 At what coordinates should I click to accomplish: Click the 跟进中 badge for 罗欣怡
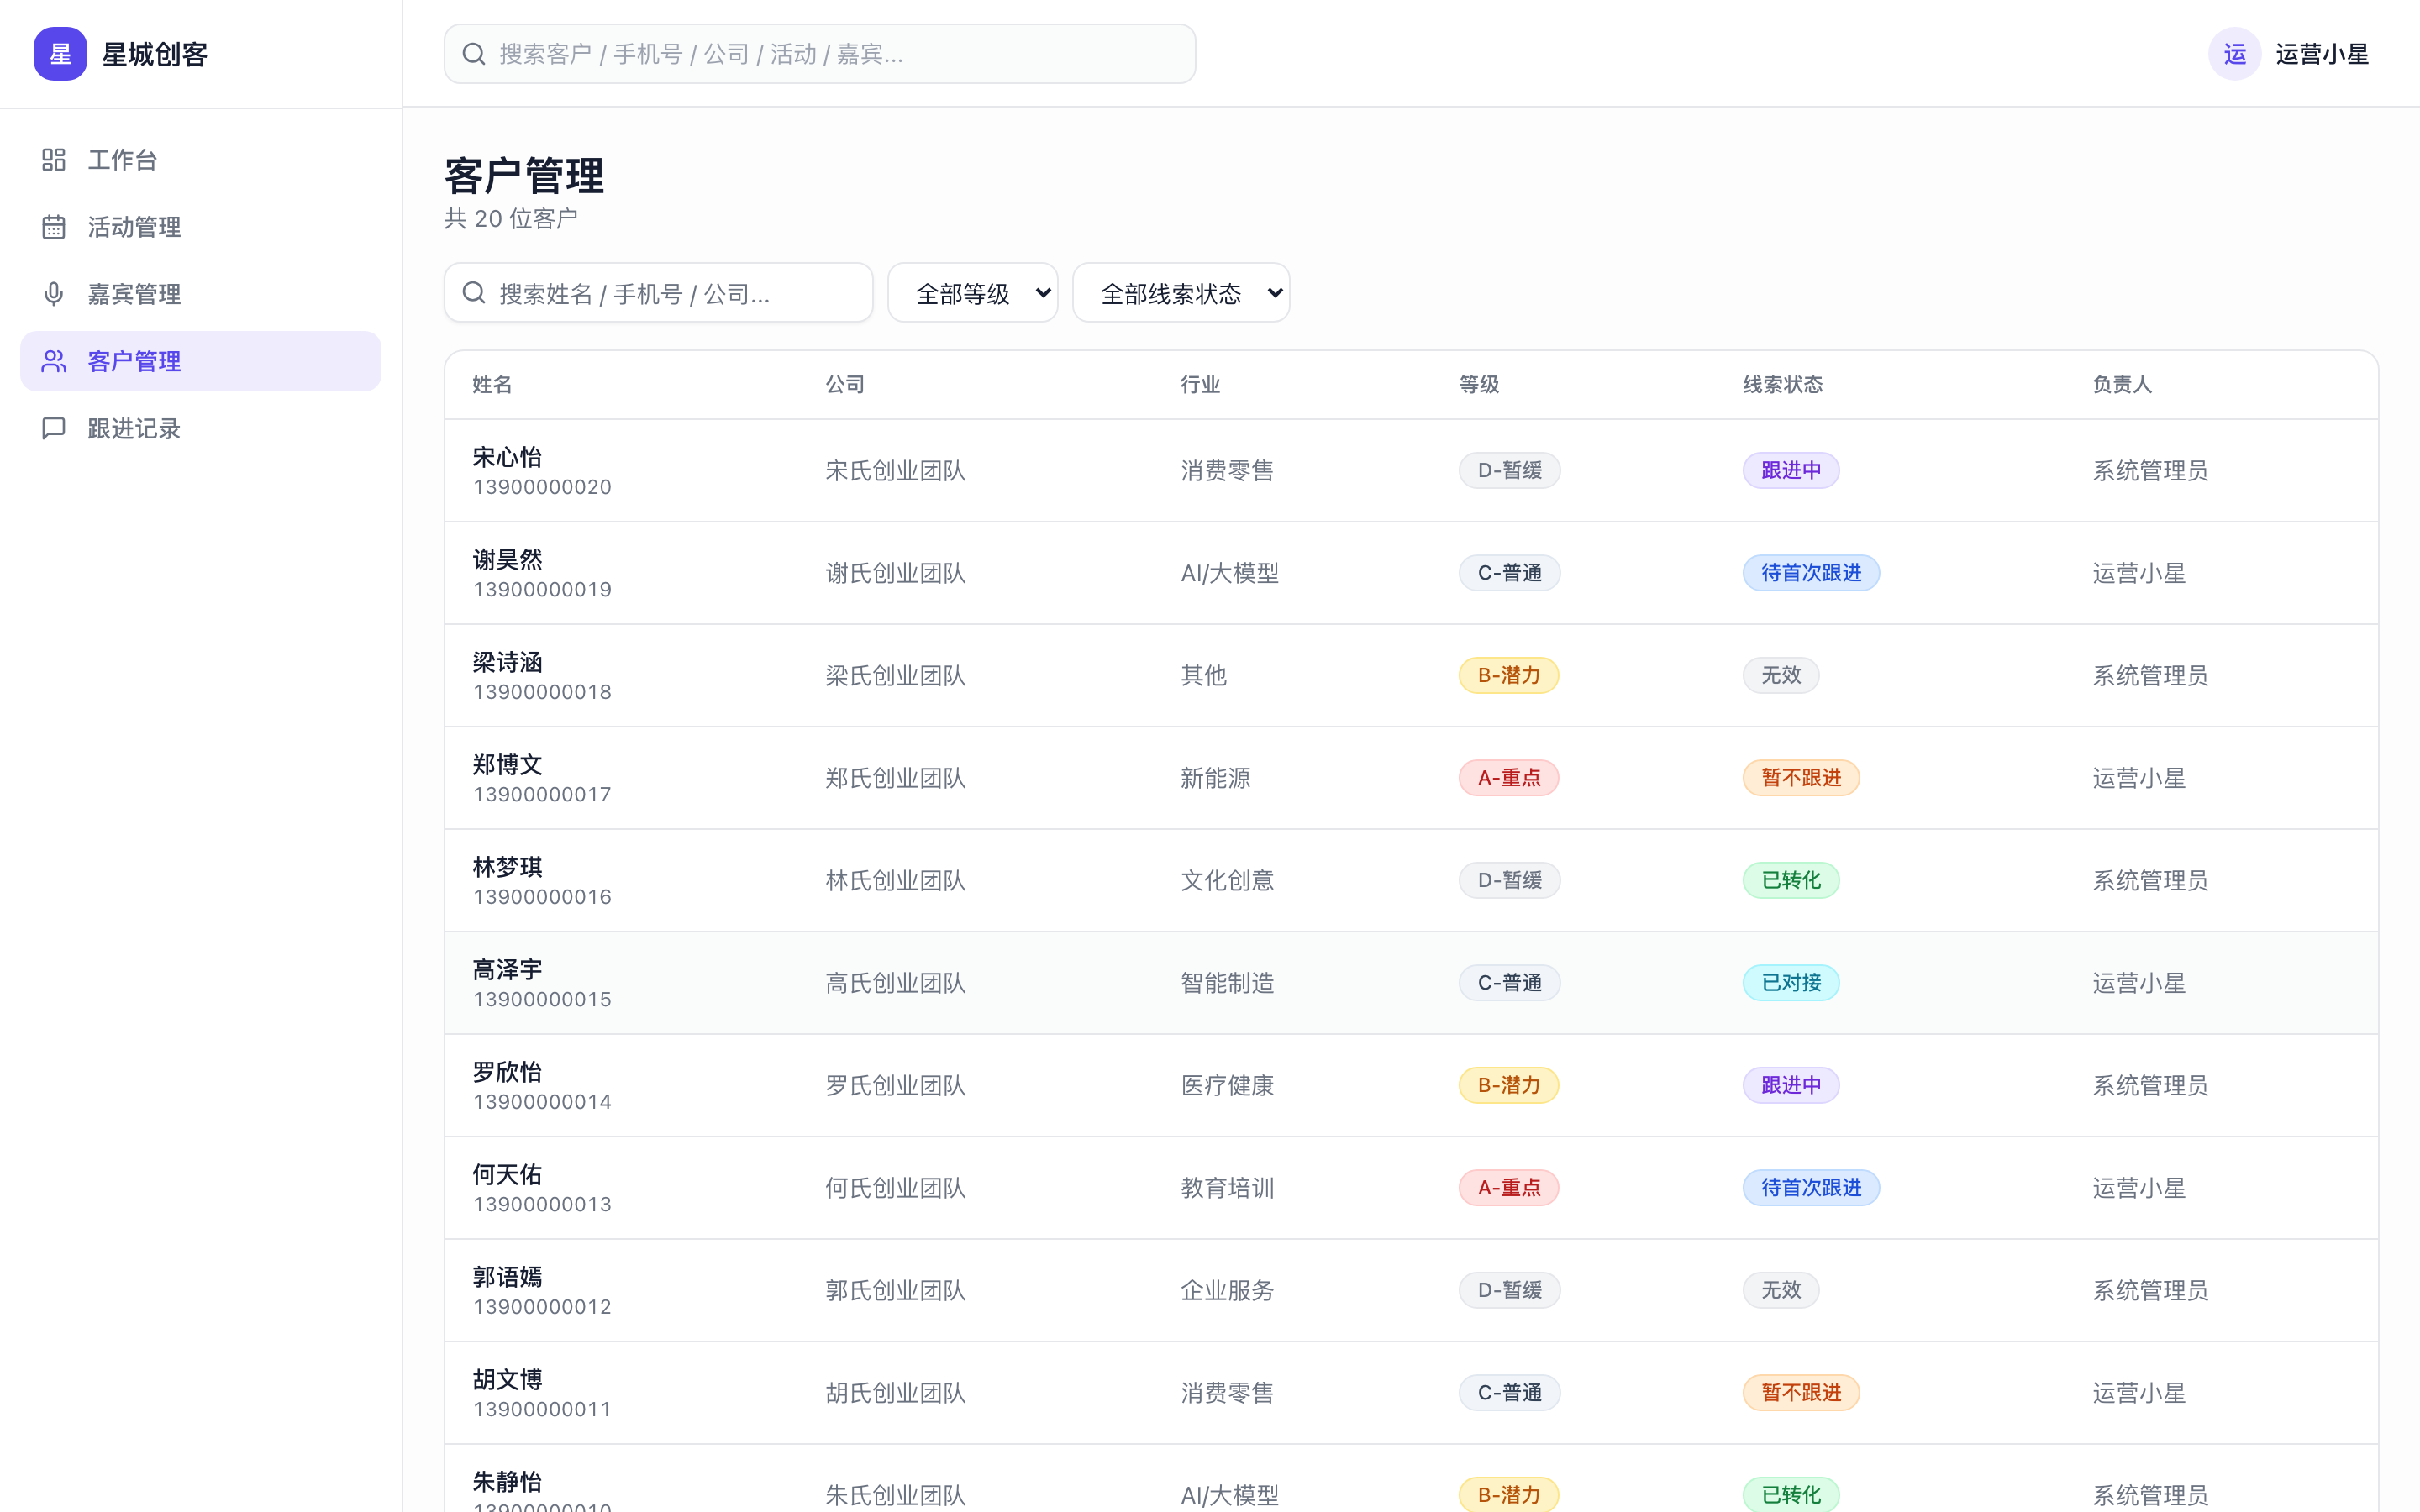point(1790,1085)
